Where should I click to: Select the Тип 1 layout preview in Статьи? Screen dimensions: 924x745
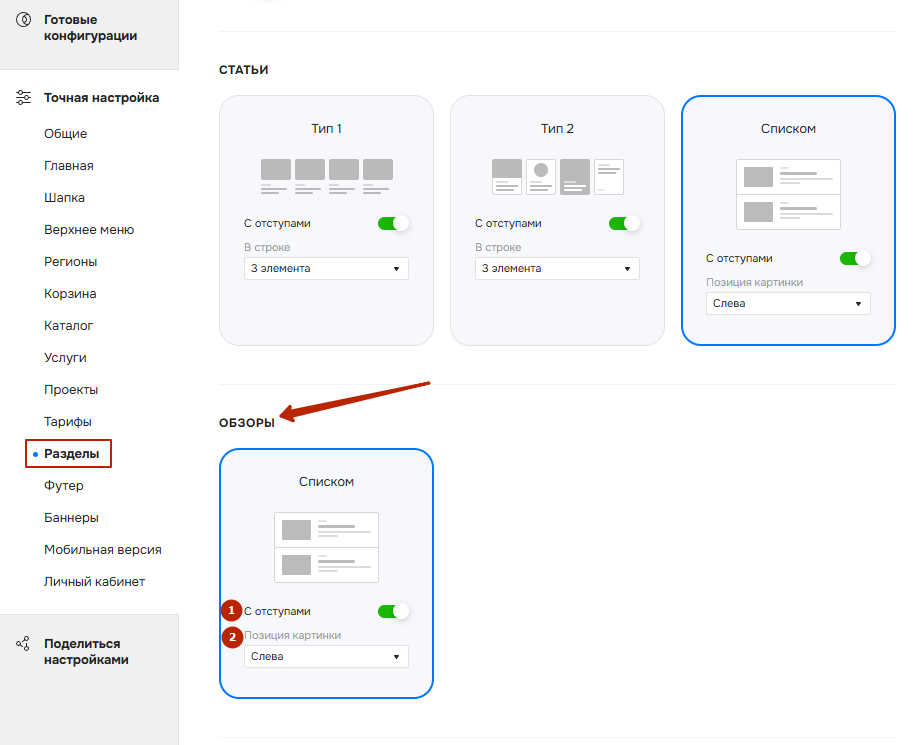click(326, 176)
